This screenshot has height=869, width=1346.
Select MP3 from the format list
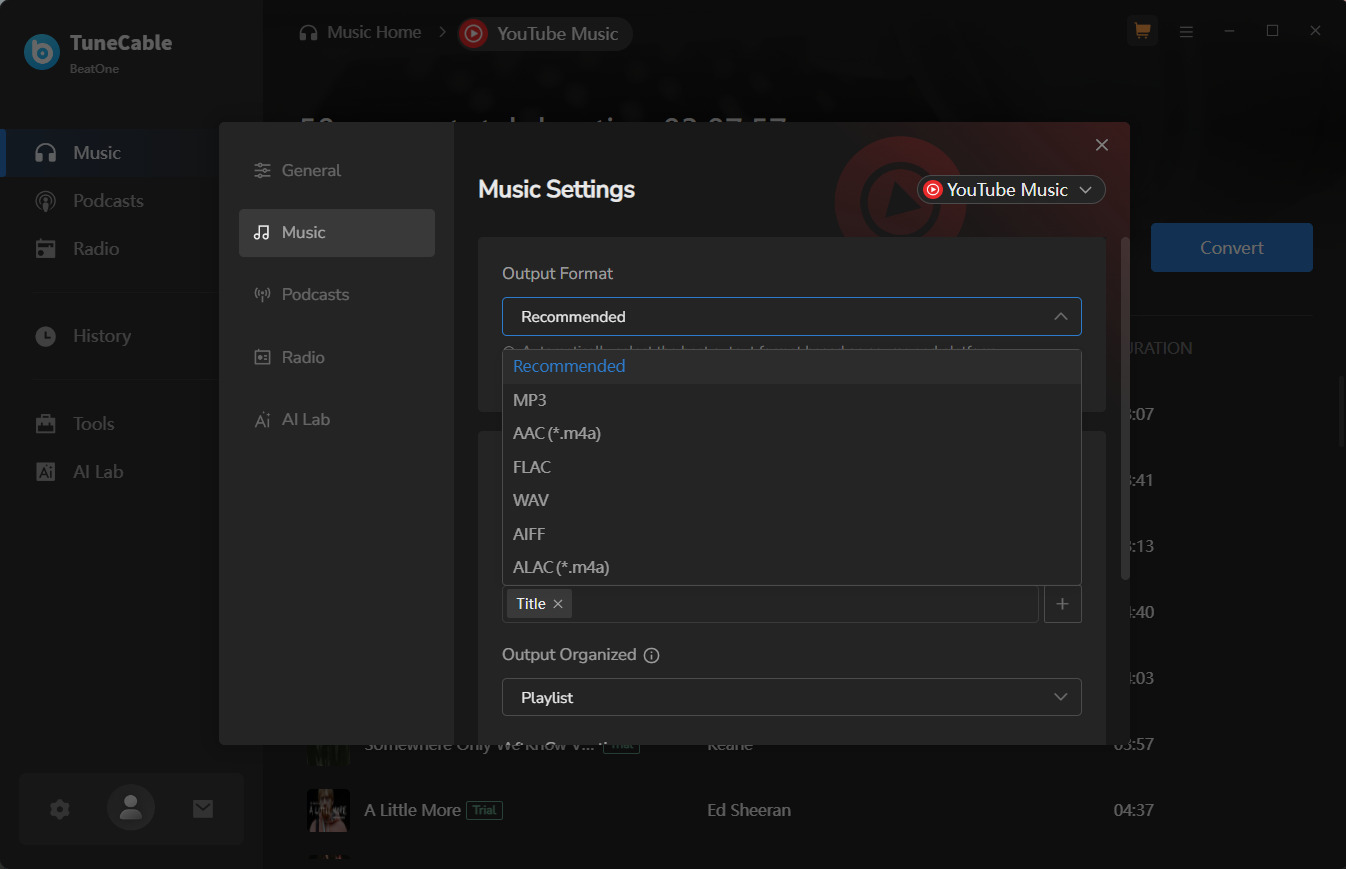pyautogui.click(x=530, y=400)
